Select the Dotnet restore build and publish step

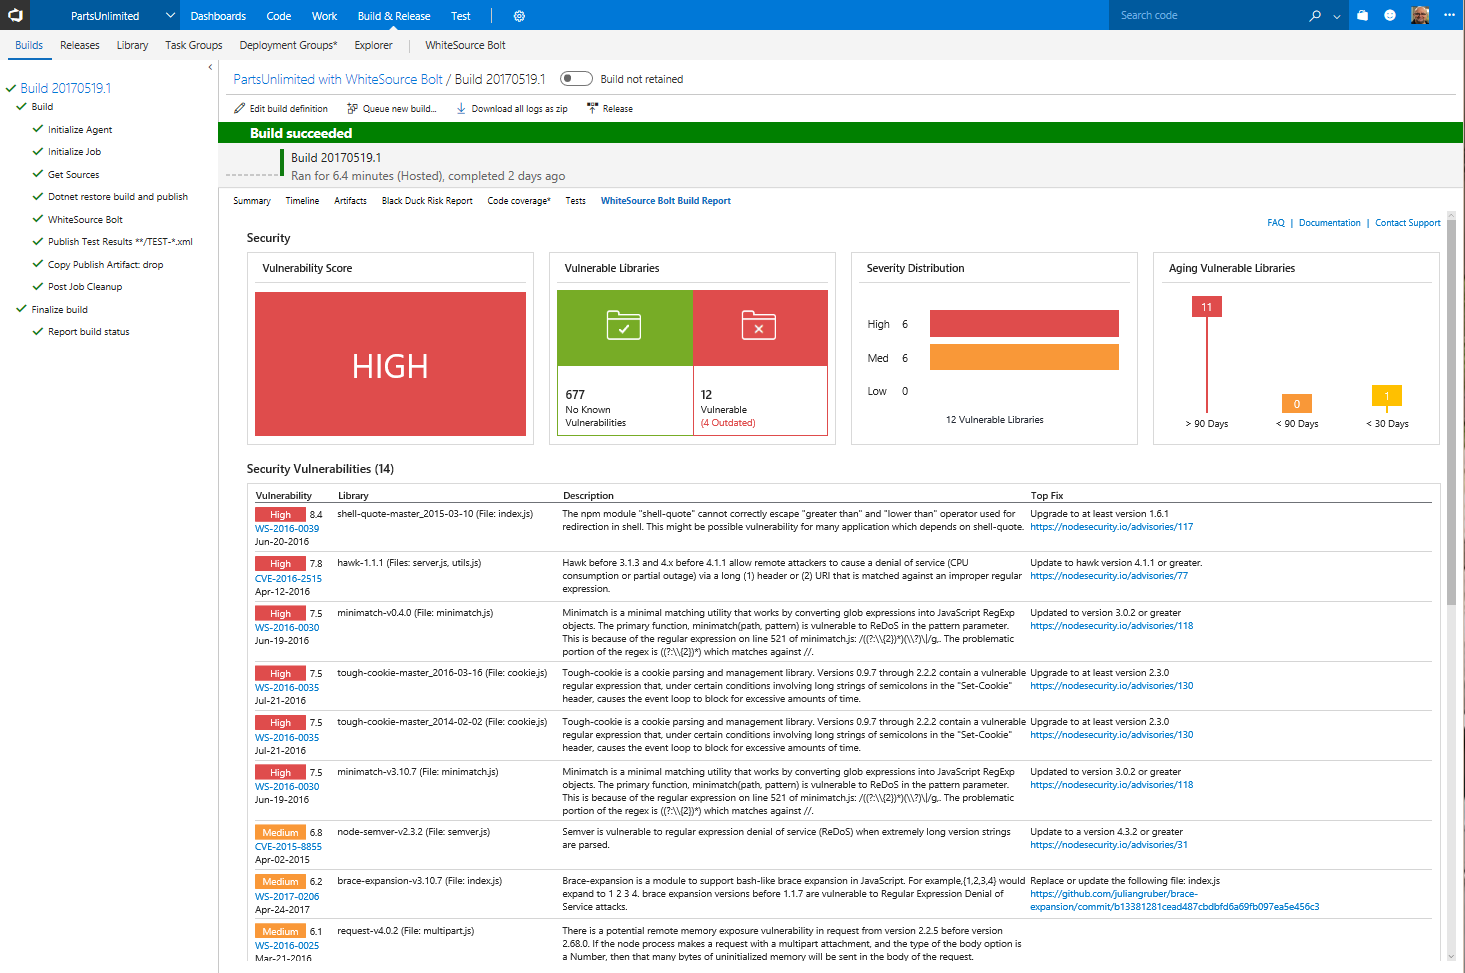pos(118,197)
